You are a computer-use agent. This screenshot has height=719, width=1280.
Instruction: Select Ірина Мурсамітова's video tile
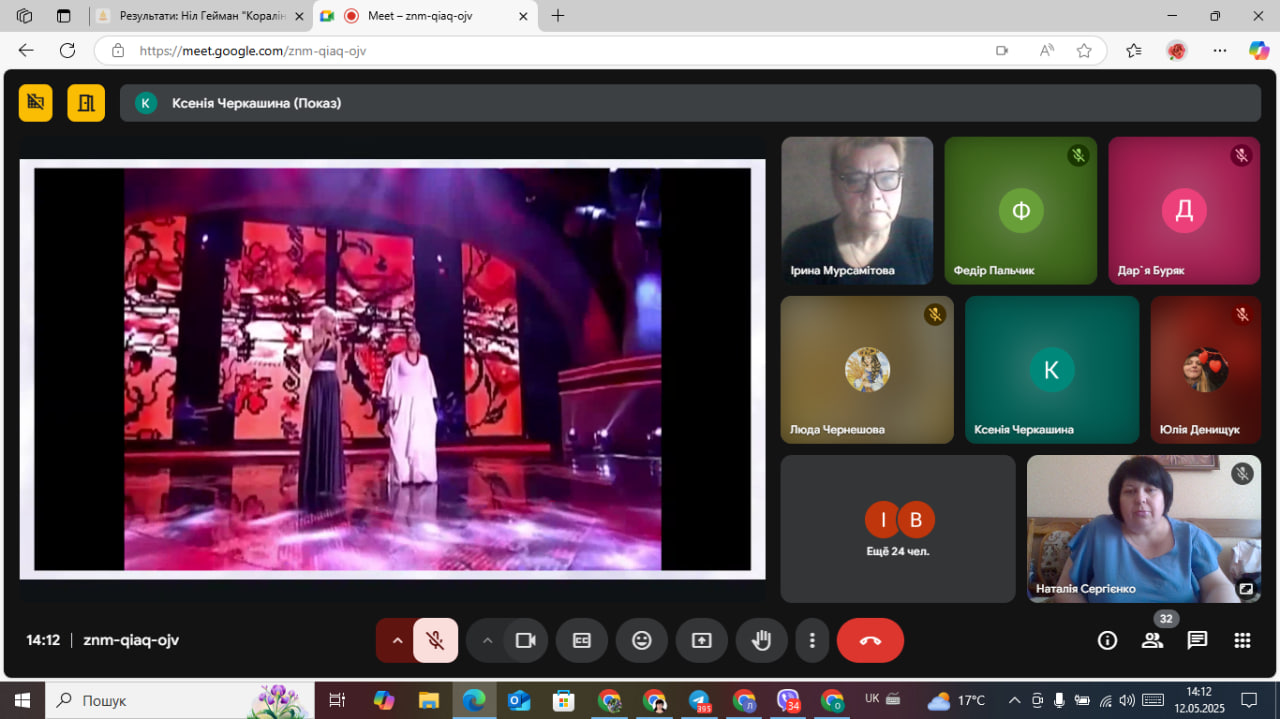tap(857, 210)
